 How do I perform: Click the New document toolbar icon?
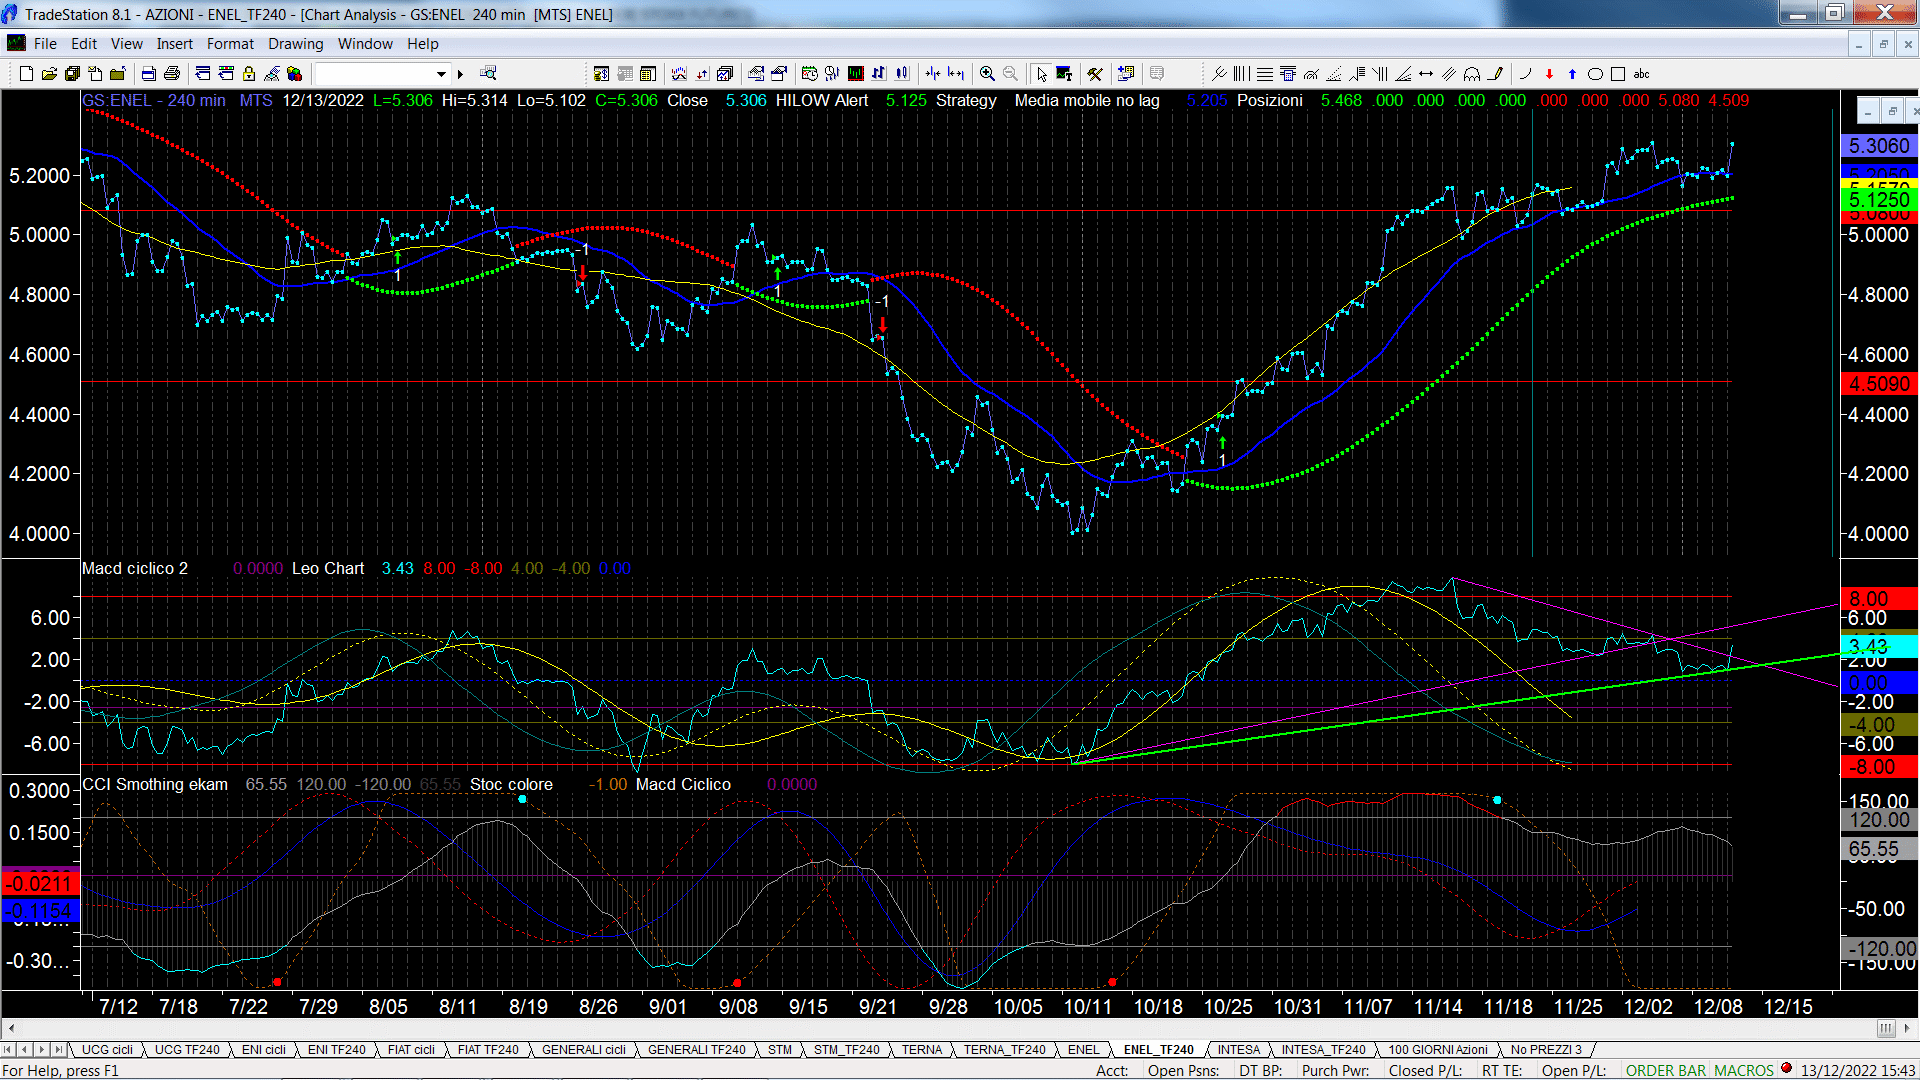click(x=26, y=74)
